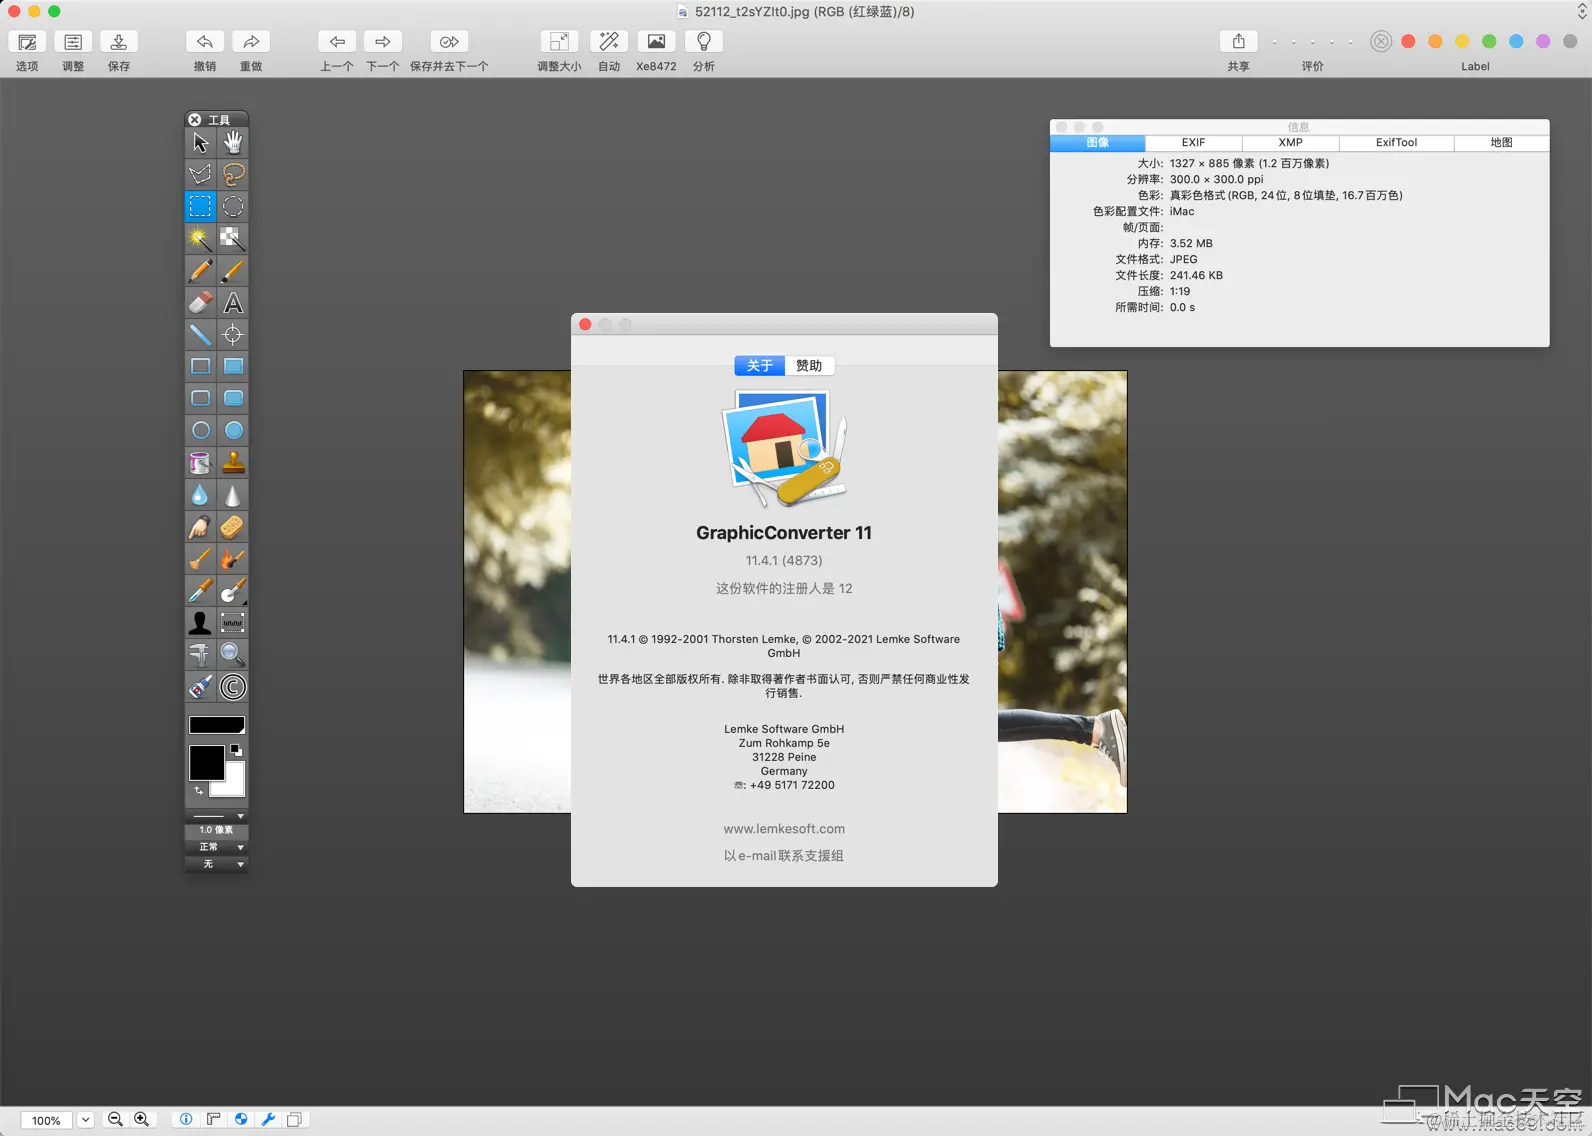Click the white background color swatch
The height and width of the screenshot is (1136, 1592).
(x=235, y=786)
